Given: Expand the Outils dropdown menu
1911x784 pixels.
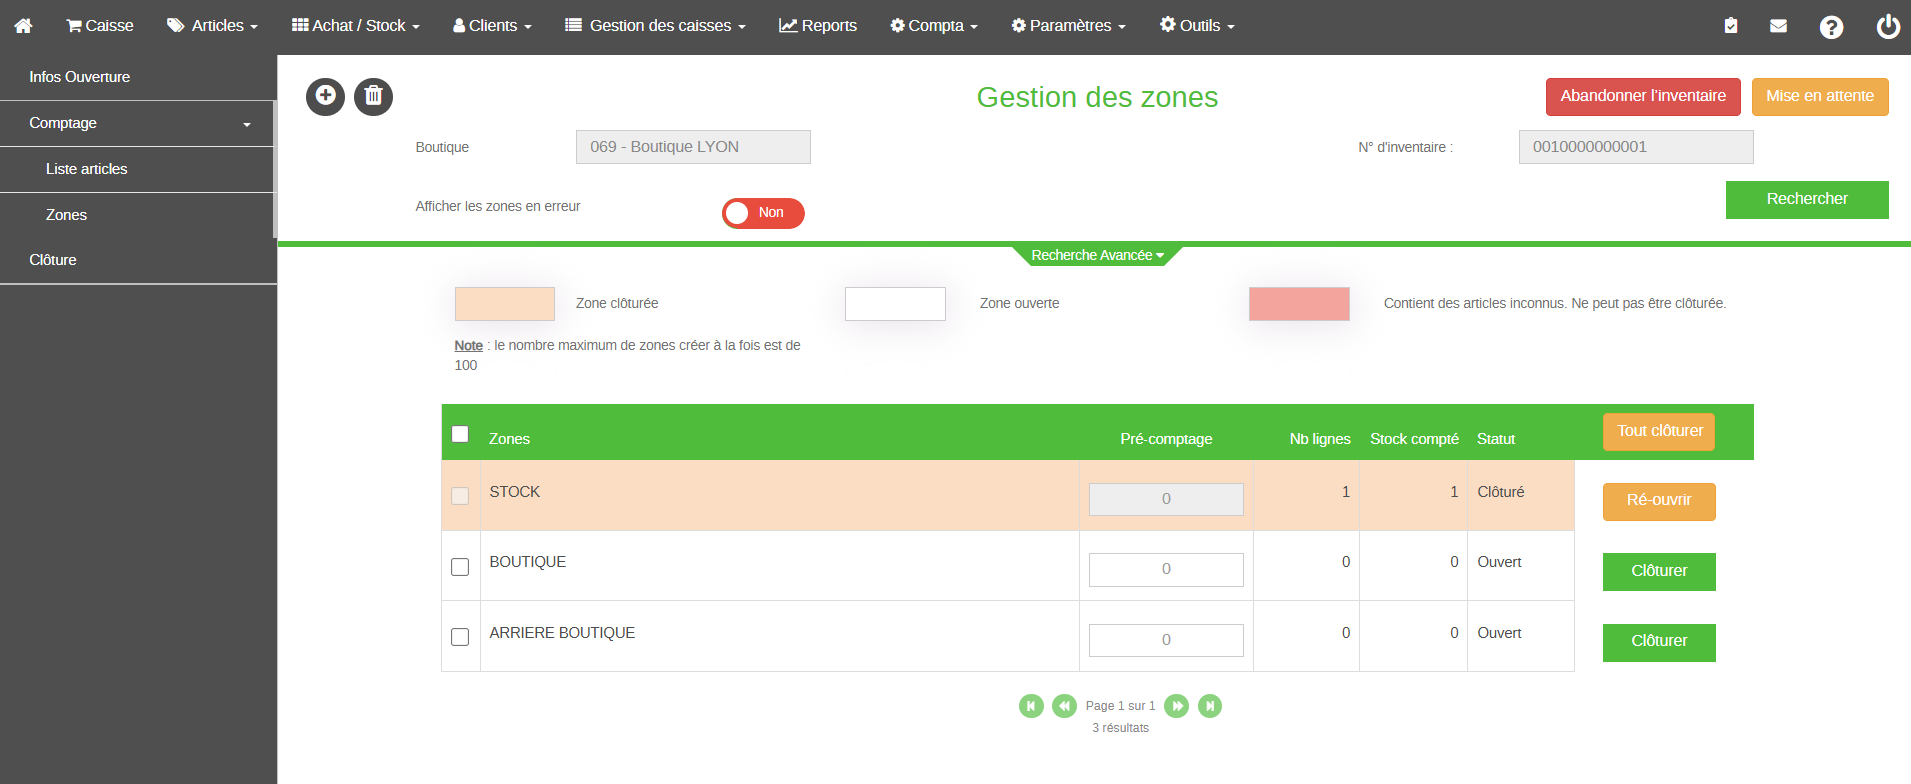Looking at the screenshot, I should tap(1197, 26).
